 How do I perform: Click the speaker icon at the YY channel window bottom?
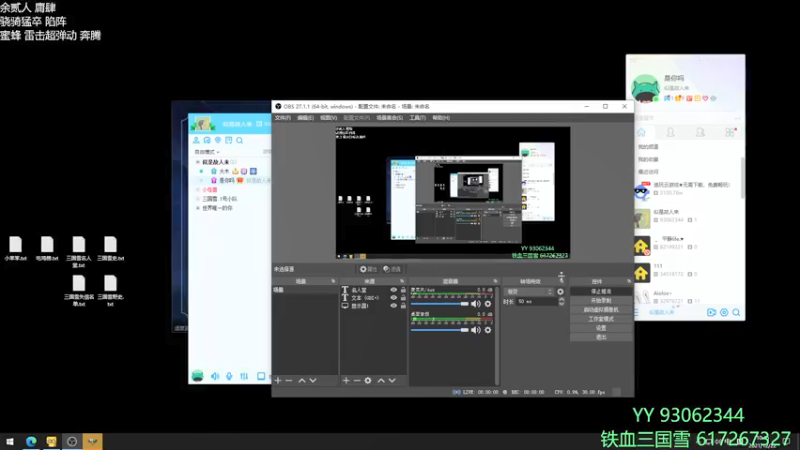(215, 376)
